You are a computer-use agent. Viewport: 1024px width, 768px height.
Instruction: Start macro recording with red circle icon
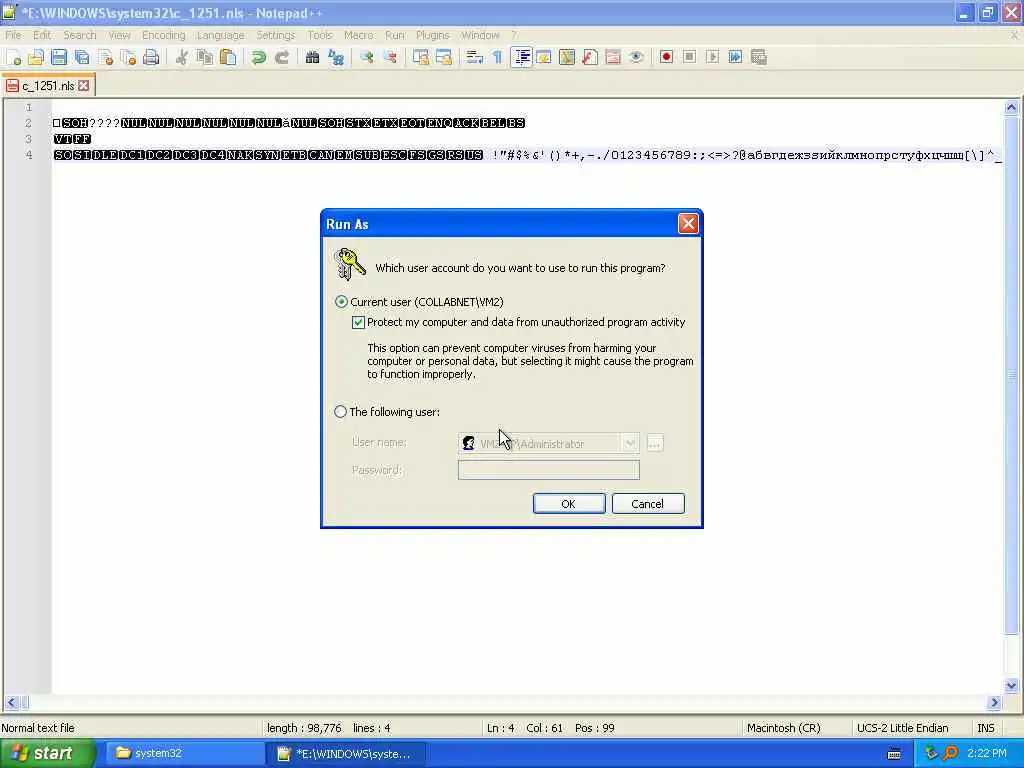tap(666, 57)
